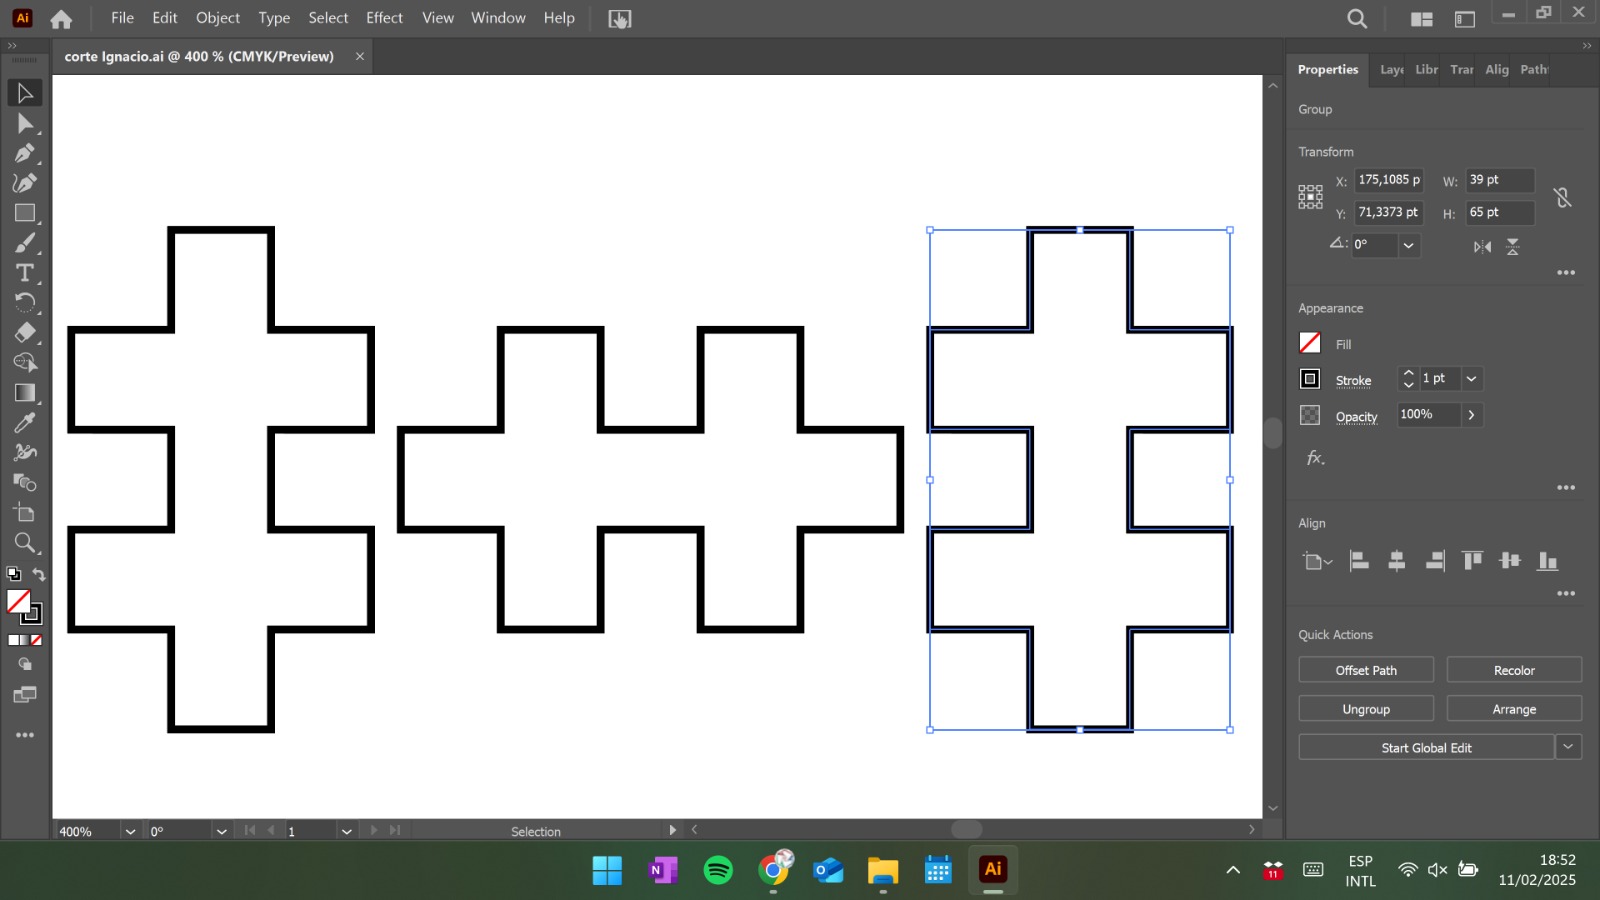Click Horizontal Align Center icon
Image resolution: width=1600 pixels, height=900 pixels.
click(x=1397, y=561)
